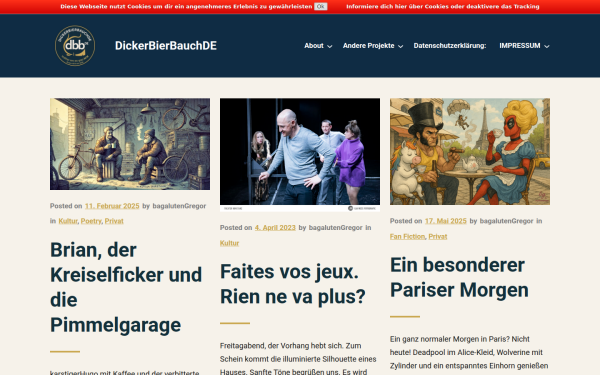This screenshot has width=600, height=375.
Task: Dismiss cookie notice with OK button
Action: 321,7
